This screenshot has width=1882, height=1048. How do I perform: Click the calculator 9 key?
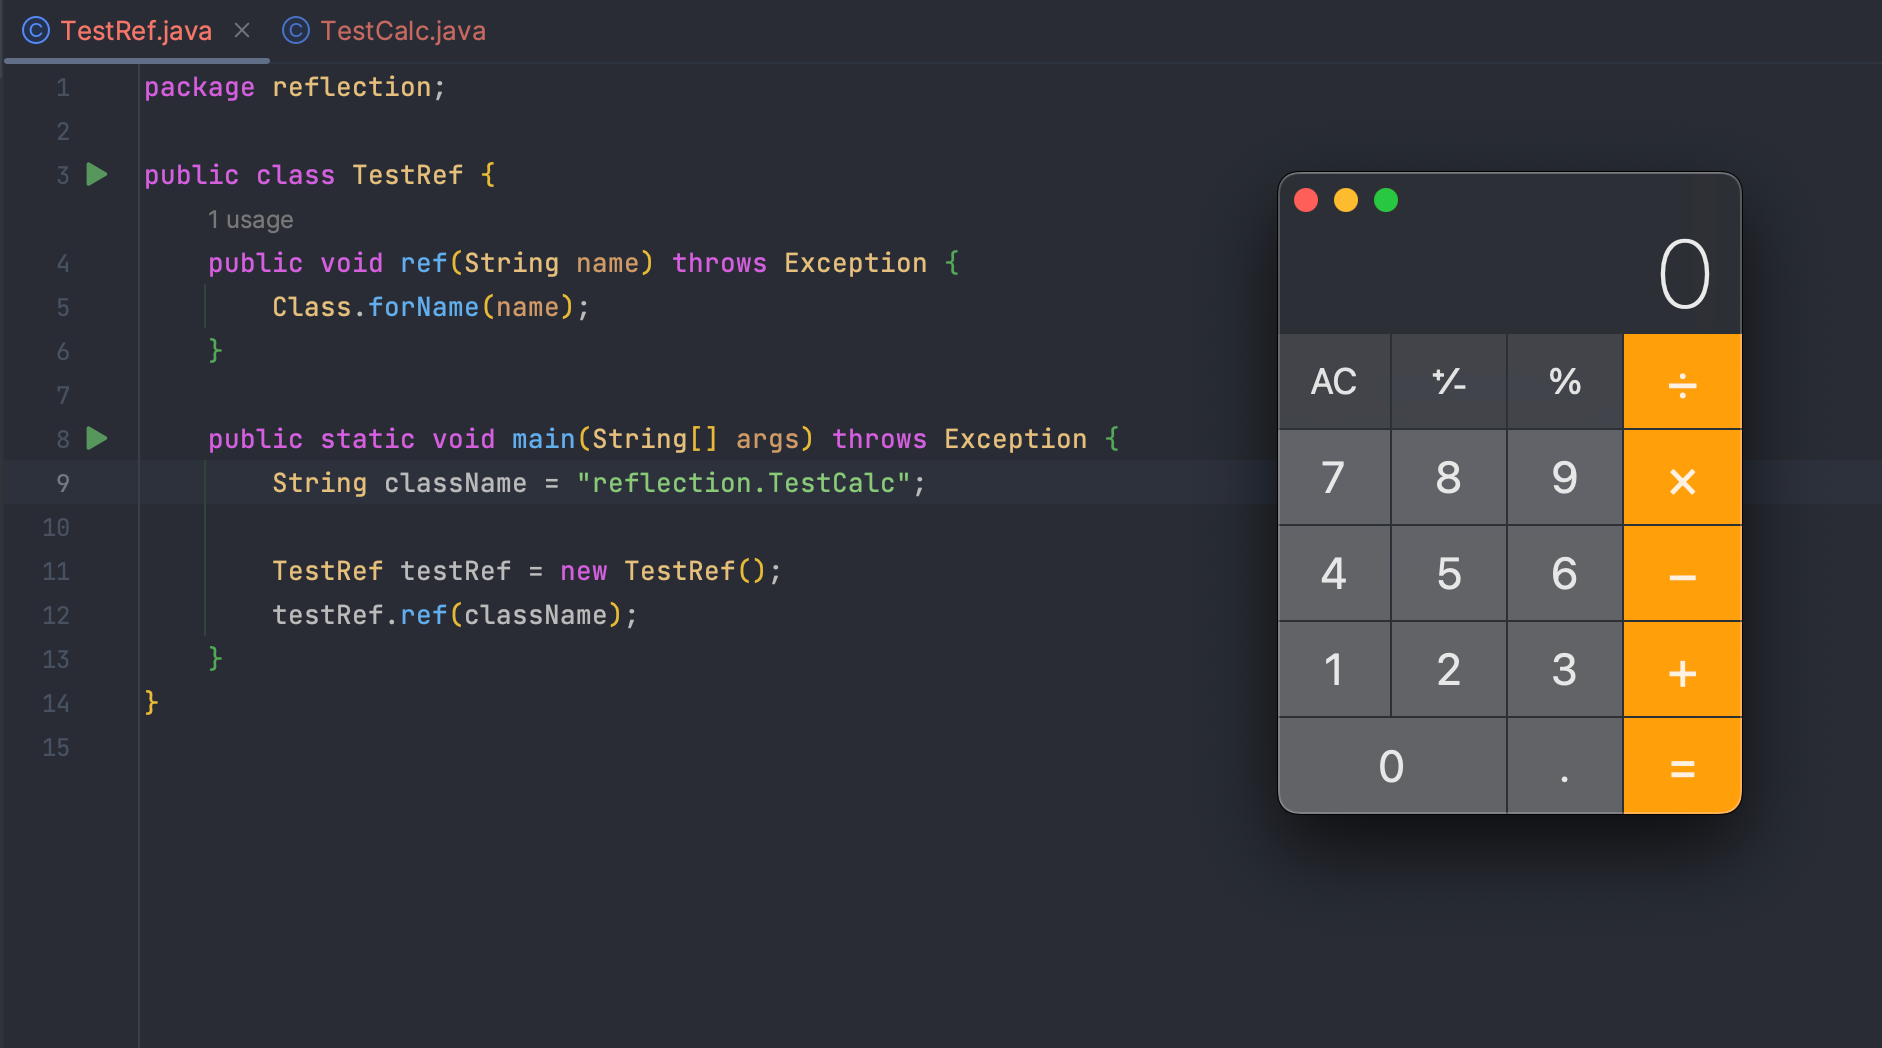[x=1565, y=478]
